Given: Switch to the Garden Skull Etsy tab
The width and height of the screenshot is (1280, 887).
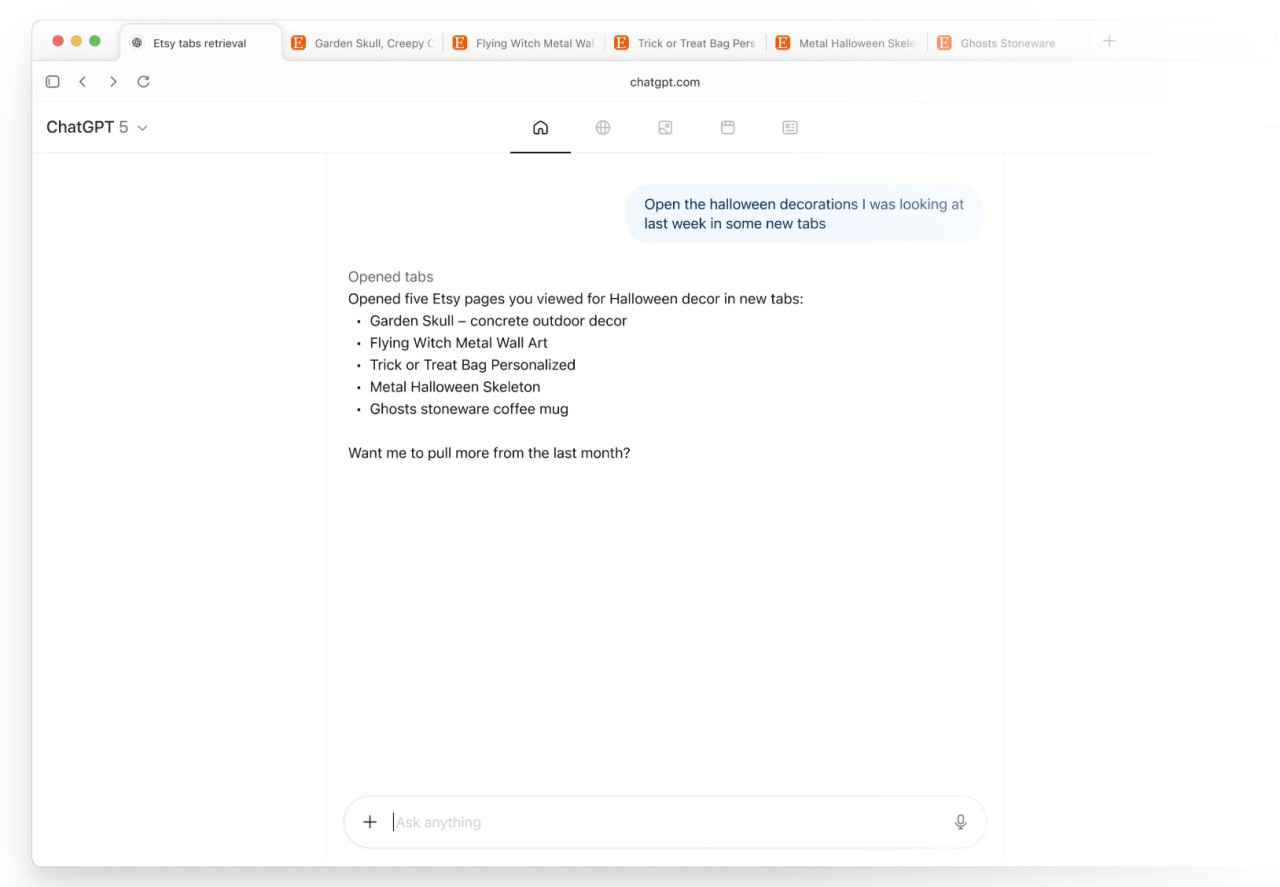Looking at the screenshot, I should 360,42.
